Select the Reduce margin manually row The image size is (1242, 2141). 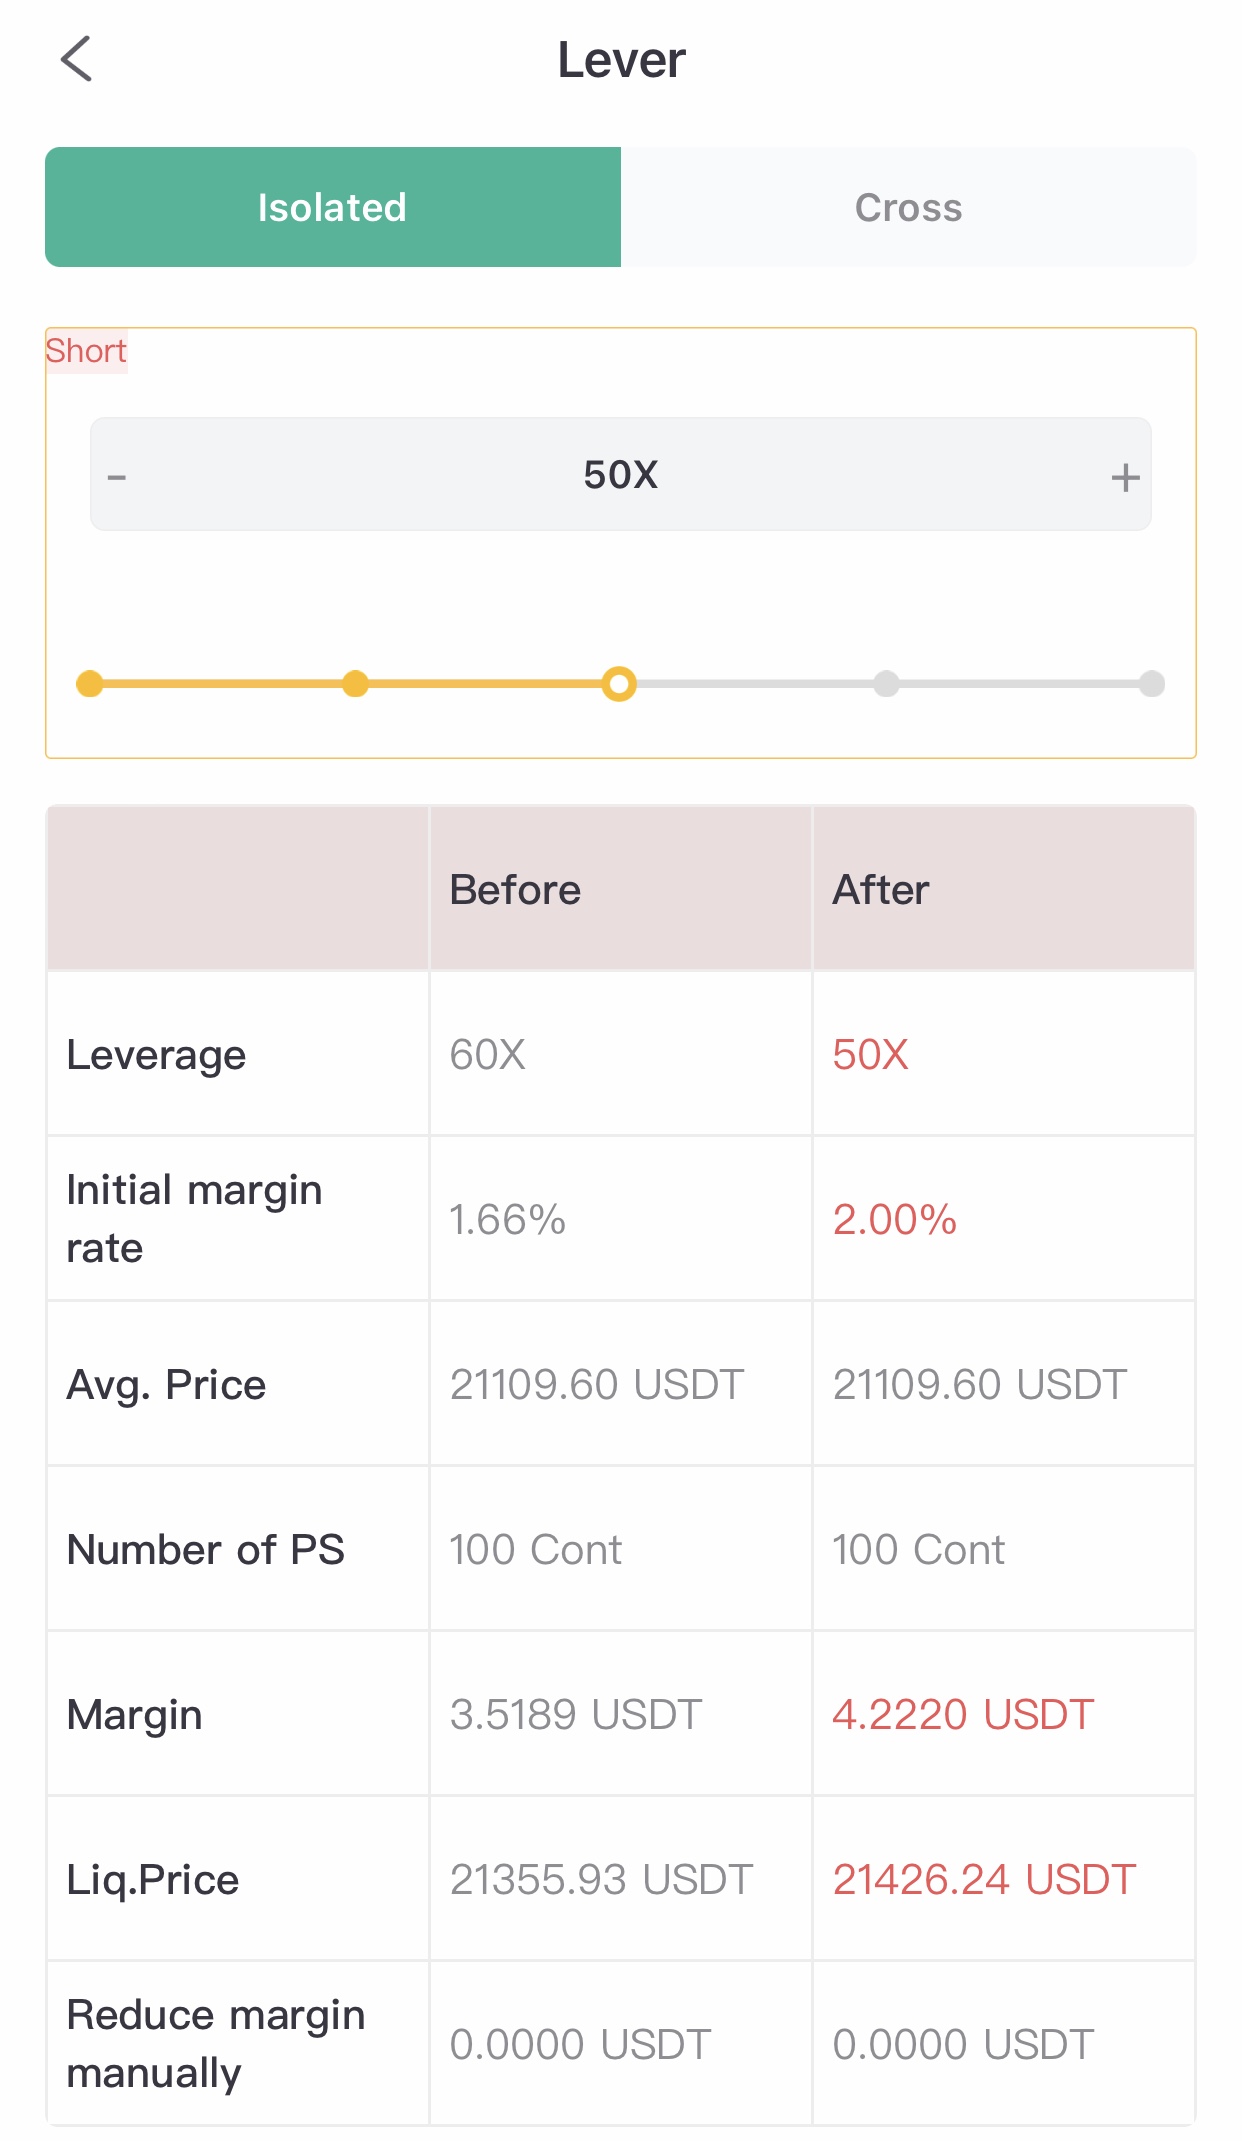coord(214,2044)
